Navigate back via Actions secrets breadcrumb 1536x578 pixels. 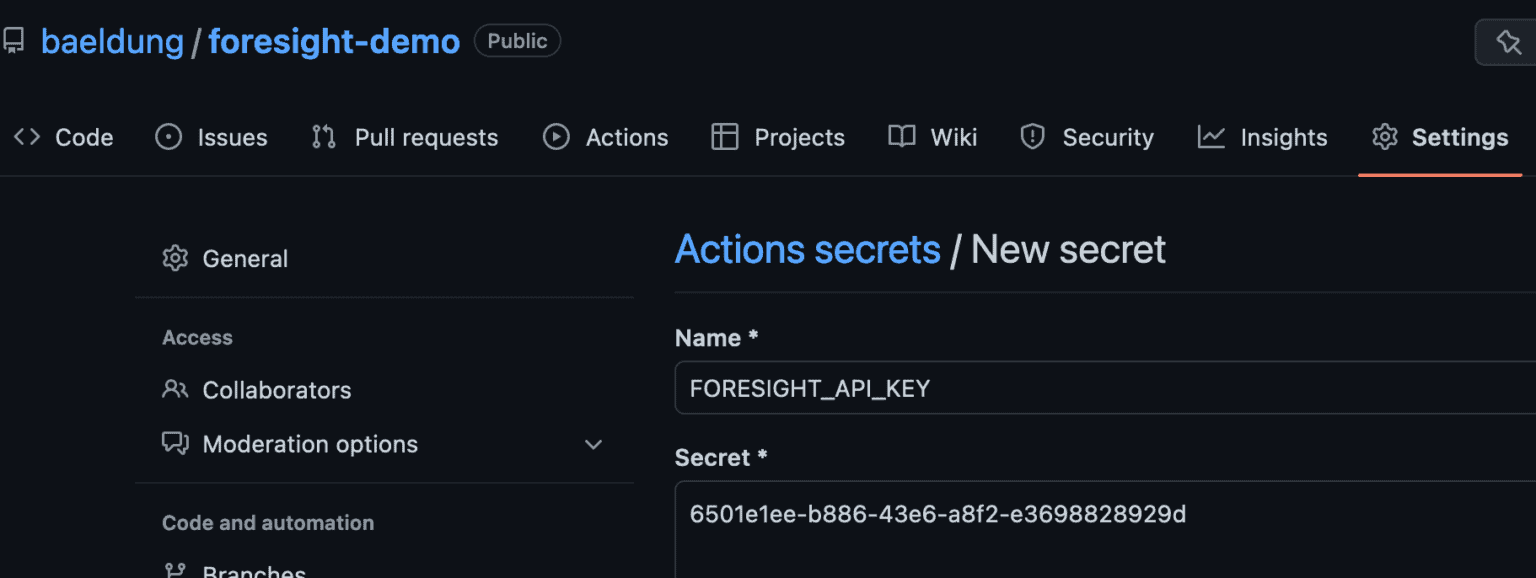[808, 249]
